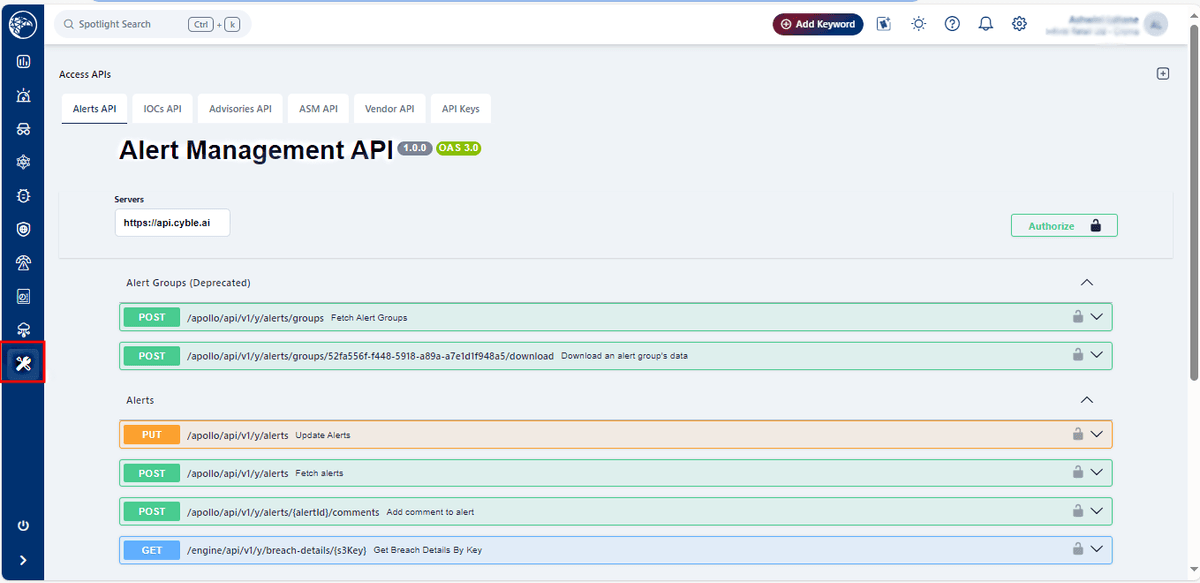This screenshot has height=583, width=1200.
Task: Click path /apollo/api/v1/y/alerts/{alertId}/comments
Action: [x=283, y=512]
